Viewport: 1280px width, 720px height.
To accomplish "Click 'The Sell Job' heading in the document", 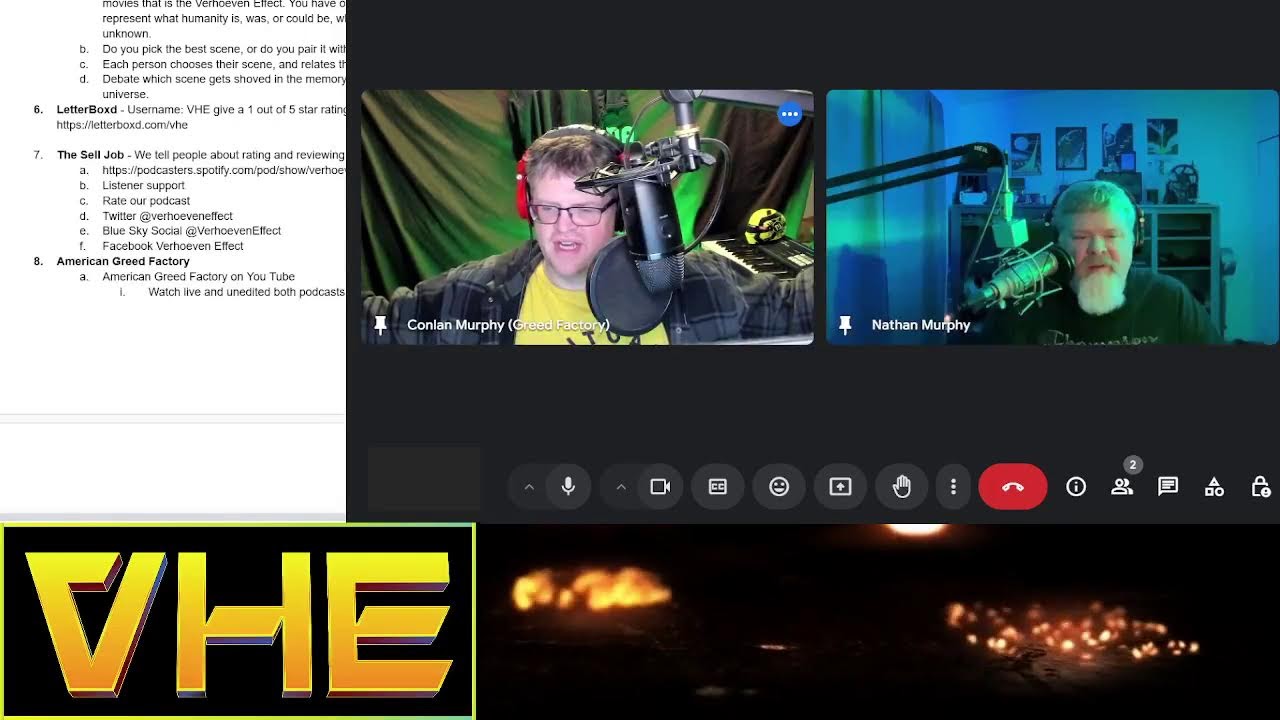I will pyautogui.click(x=90, y=155).
